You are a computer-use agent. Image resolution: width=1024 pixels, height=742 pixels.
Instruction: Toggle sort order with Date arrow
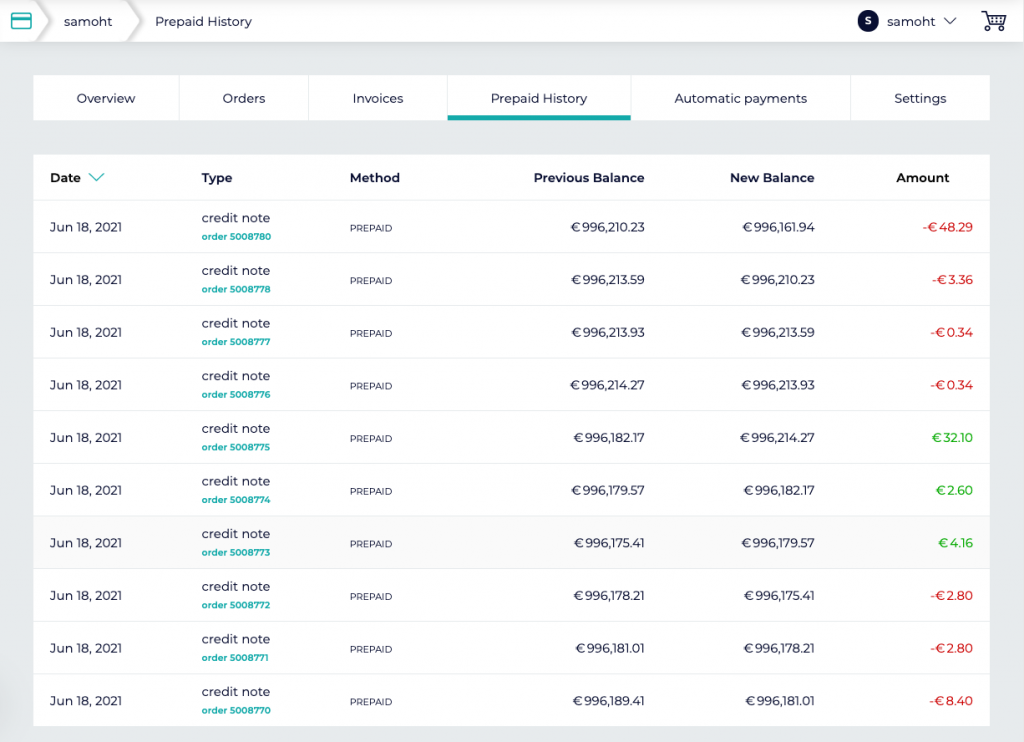click(96, 178)
